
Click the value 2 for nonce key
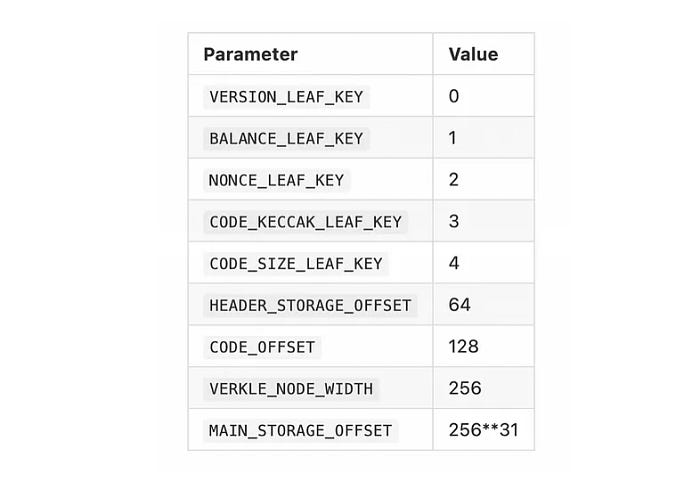coord(454,179)
